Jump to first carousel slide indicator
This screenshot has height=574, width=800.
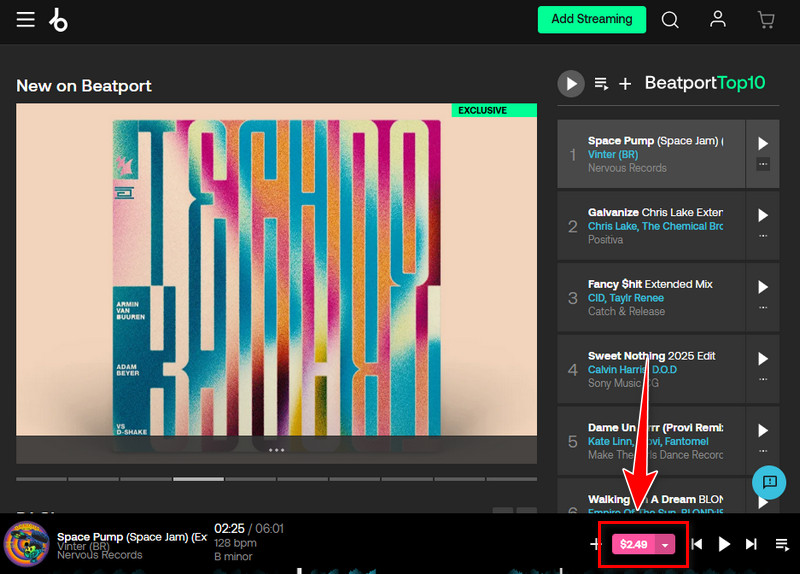(x=41, y=479)
